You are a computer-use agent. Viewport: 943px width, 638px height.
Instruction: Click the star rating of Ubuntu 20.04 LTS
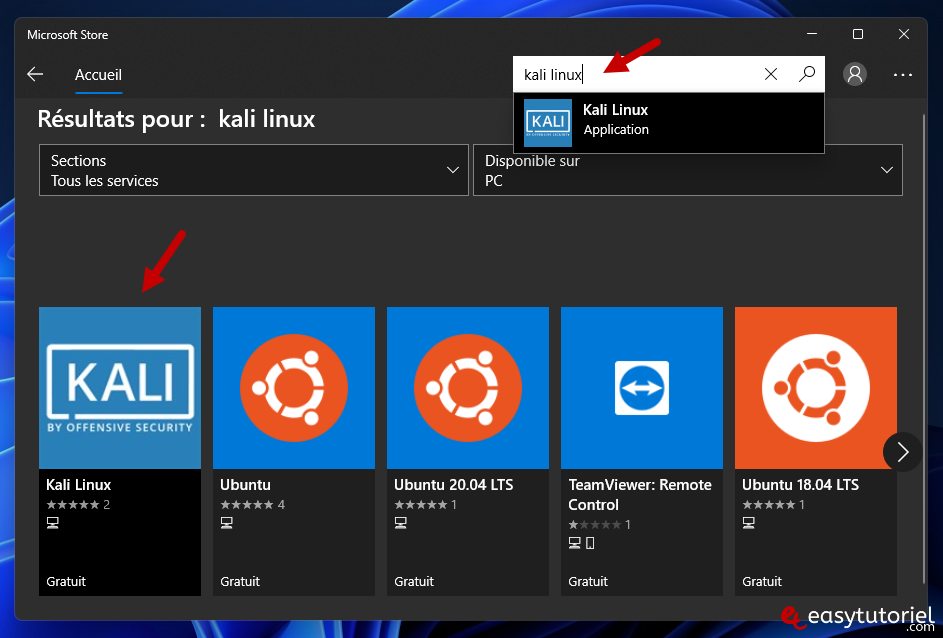[x=421, y=505]
